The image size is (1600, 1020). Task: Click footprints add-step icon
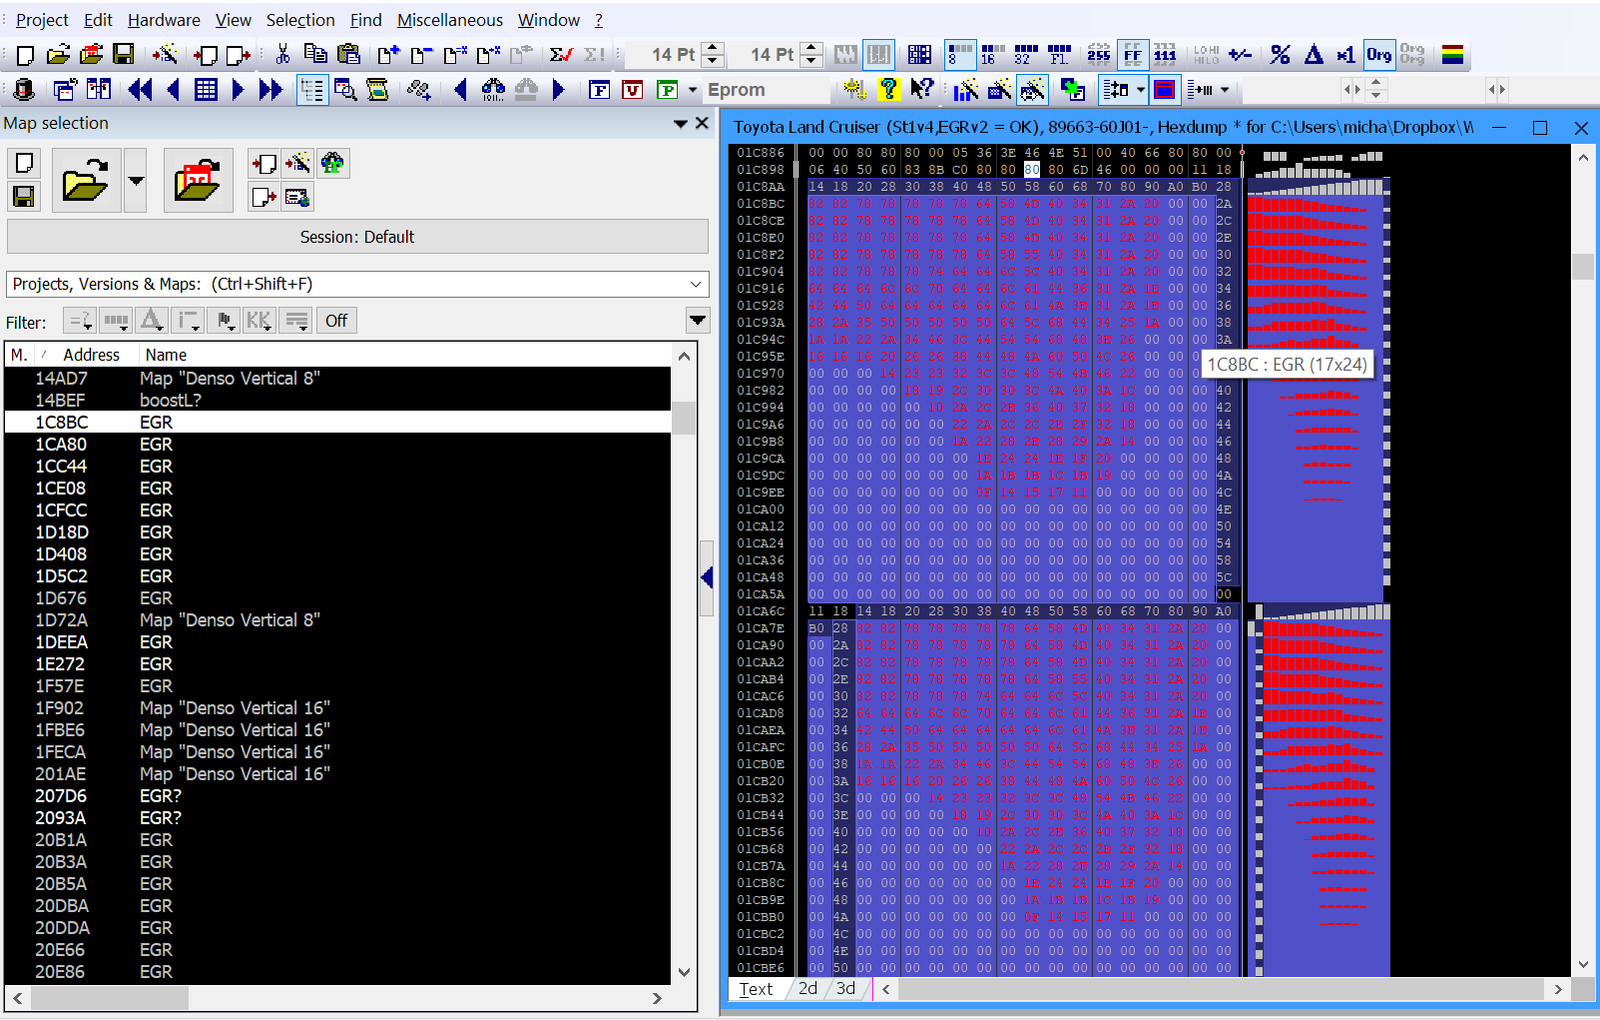point(419,90)
